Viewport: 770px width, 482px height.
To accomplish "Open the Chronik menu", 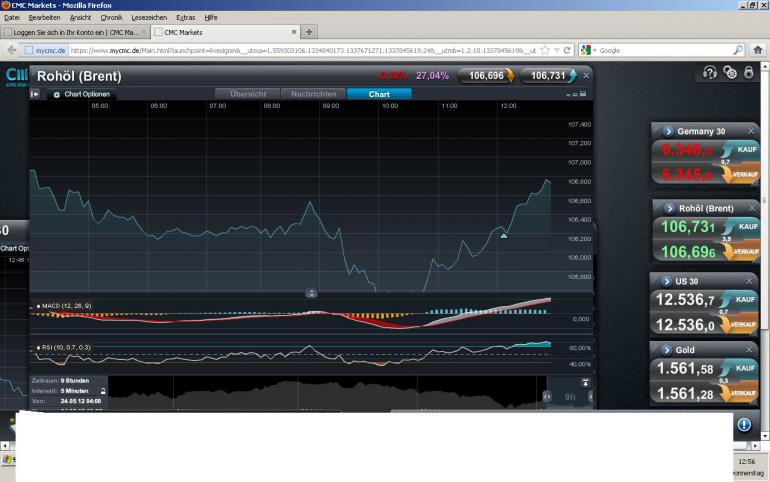I will click(x=111, y=17).
